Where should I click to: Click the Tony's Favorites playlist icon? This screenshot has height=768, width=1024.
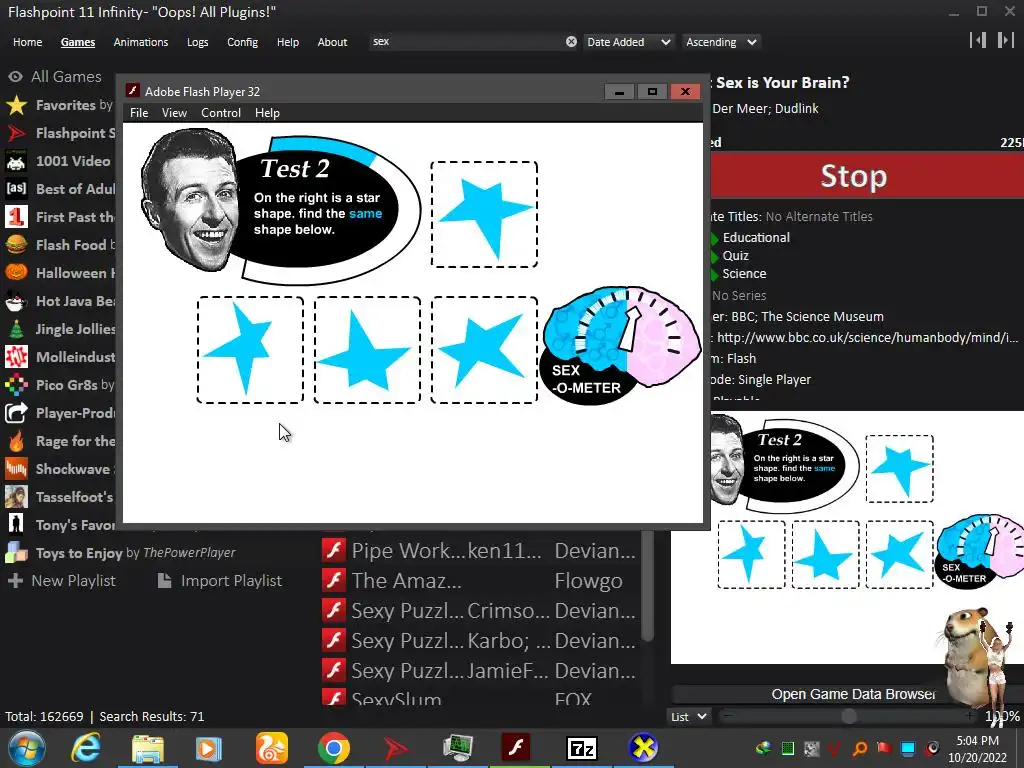point(16,525)
